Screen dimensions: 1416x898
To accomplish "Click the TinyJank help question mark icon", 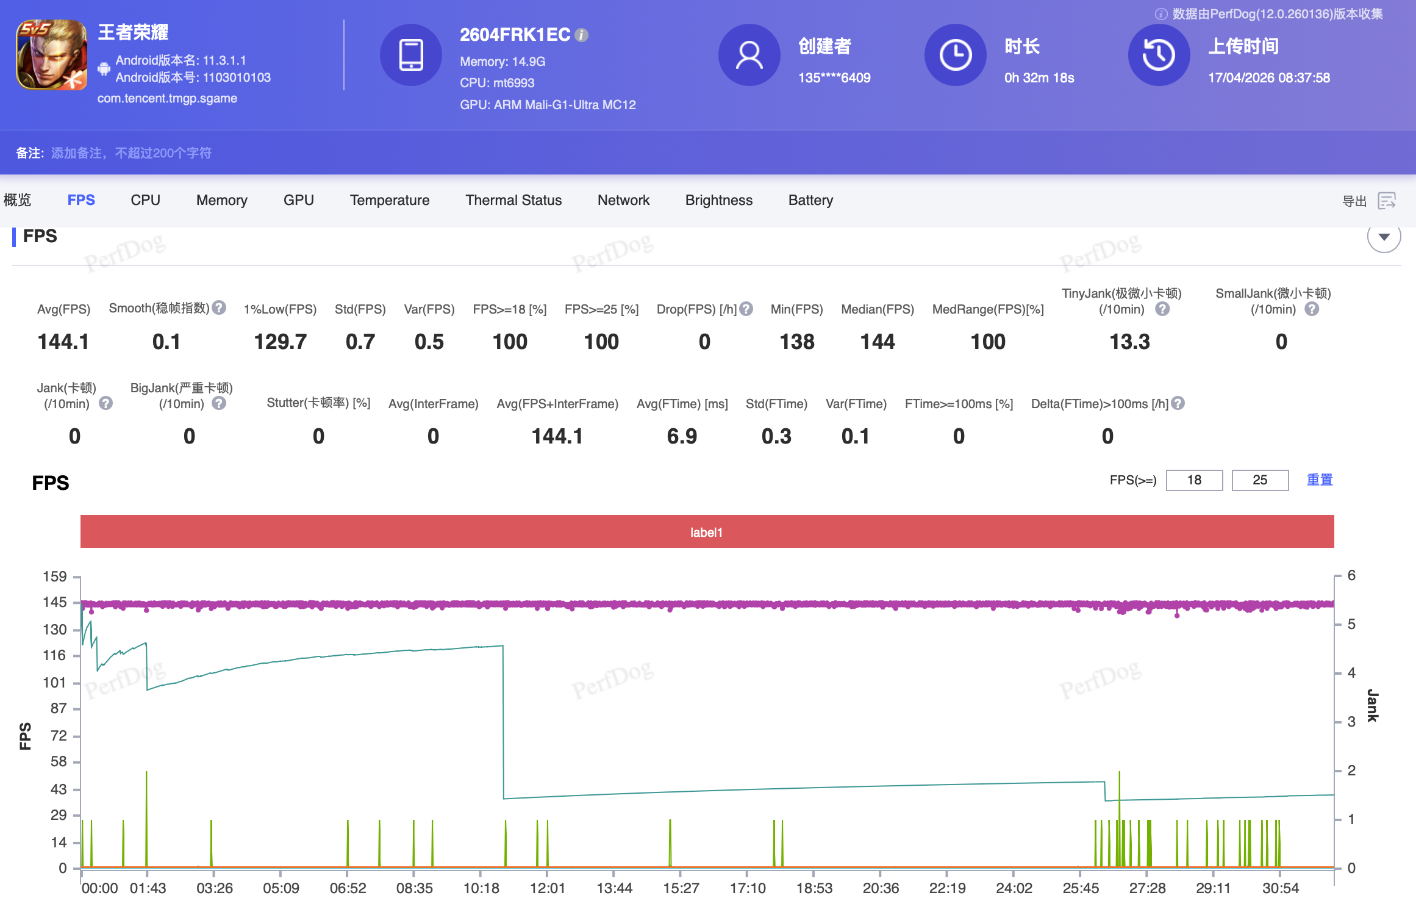I will point(1162,309).
